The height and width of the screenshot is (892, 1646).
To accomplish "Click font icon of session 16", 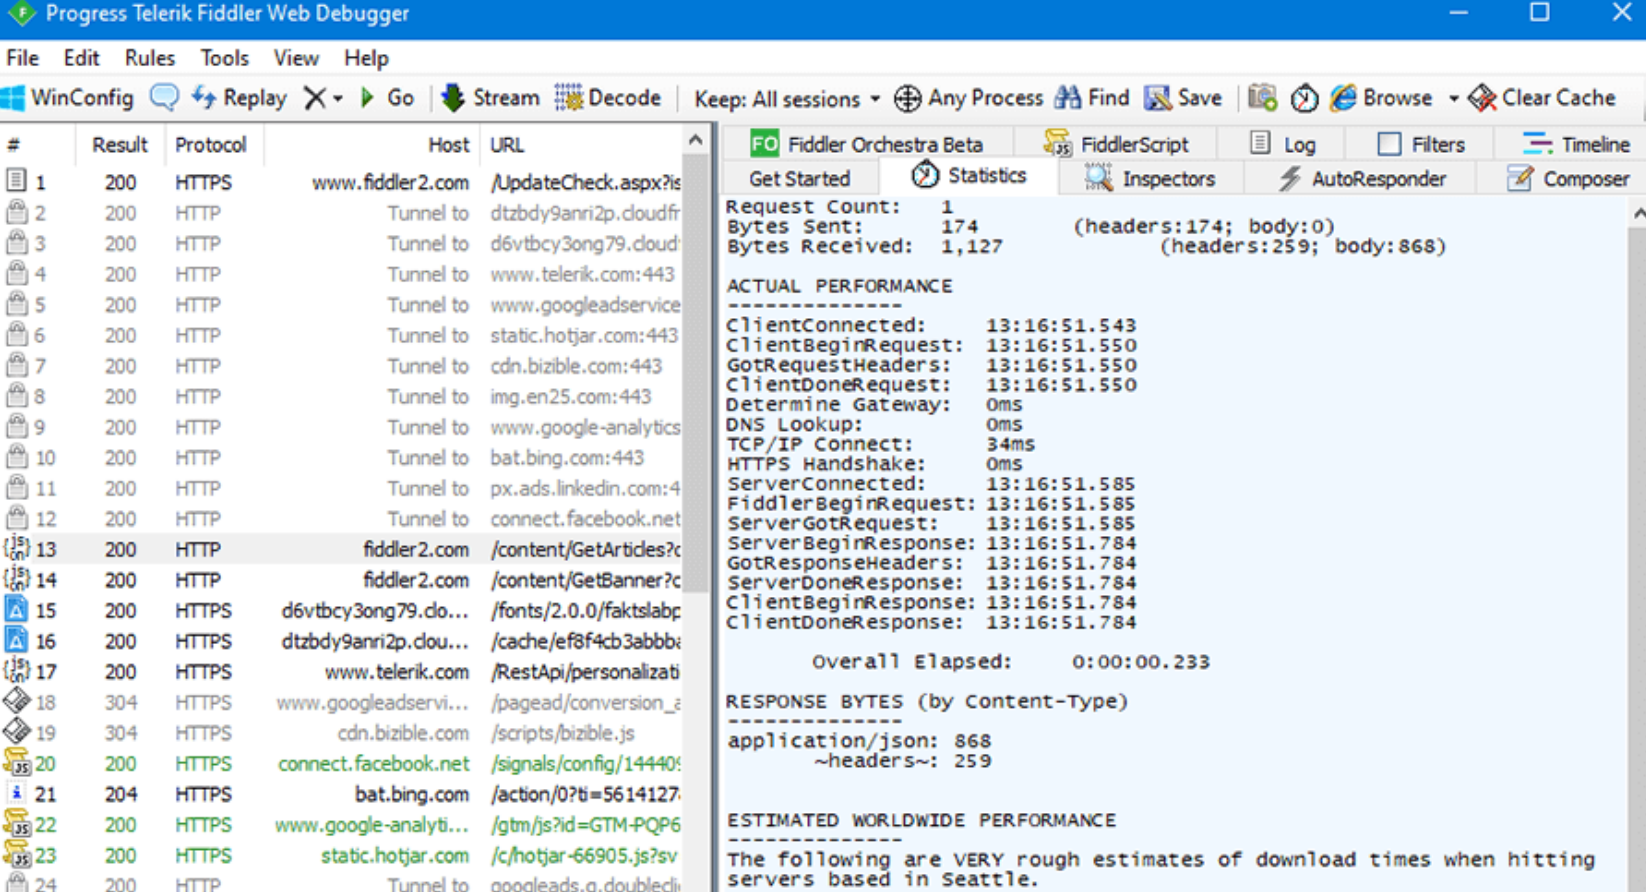I will pos(16,640).
